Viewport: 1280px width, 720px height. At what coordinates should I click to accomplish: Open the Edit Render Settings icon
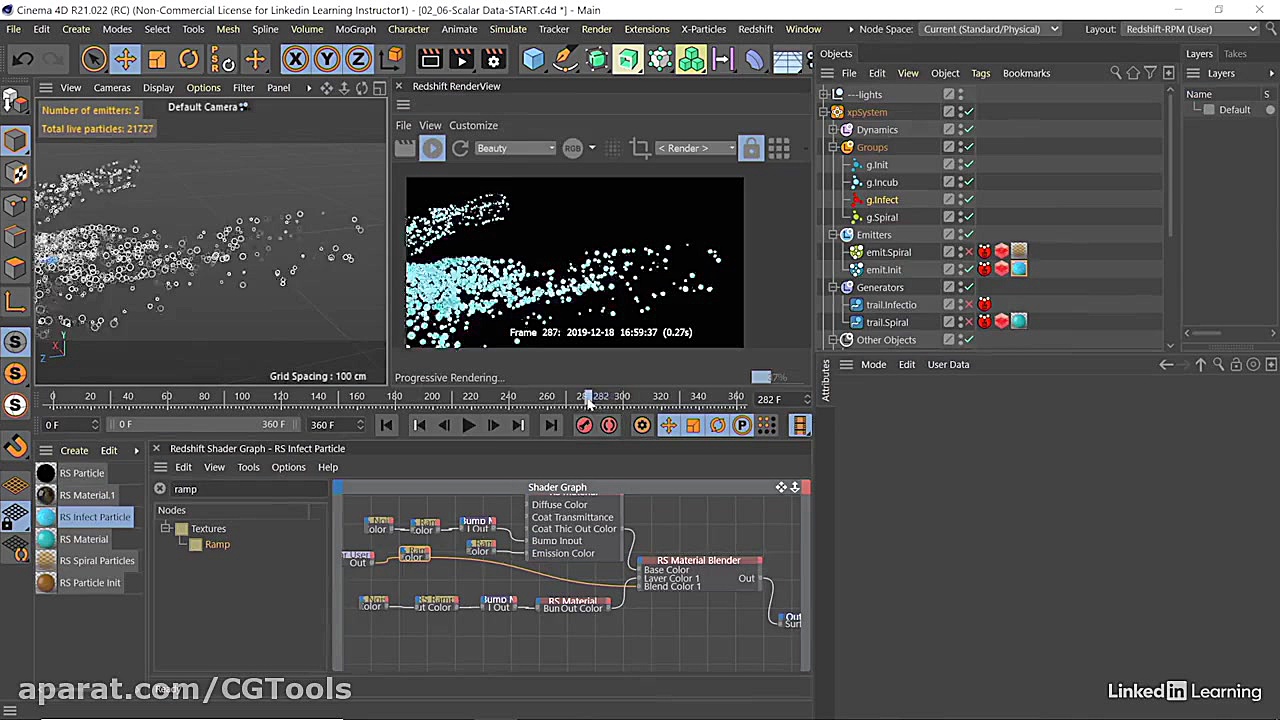point(493,60)
